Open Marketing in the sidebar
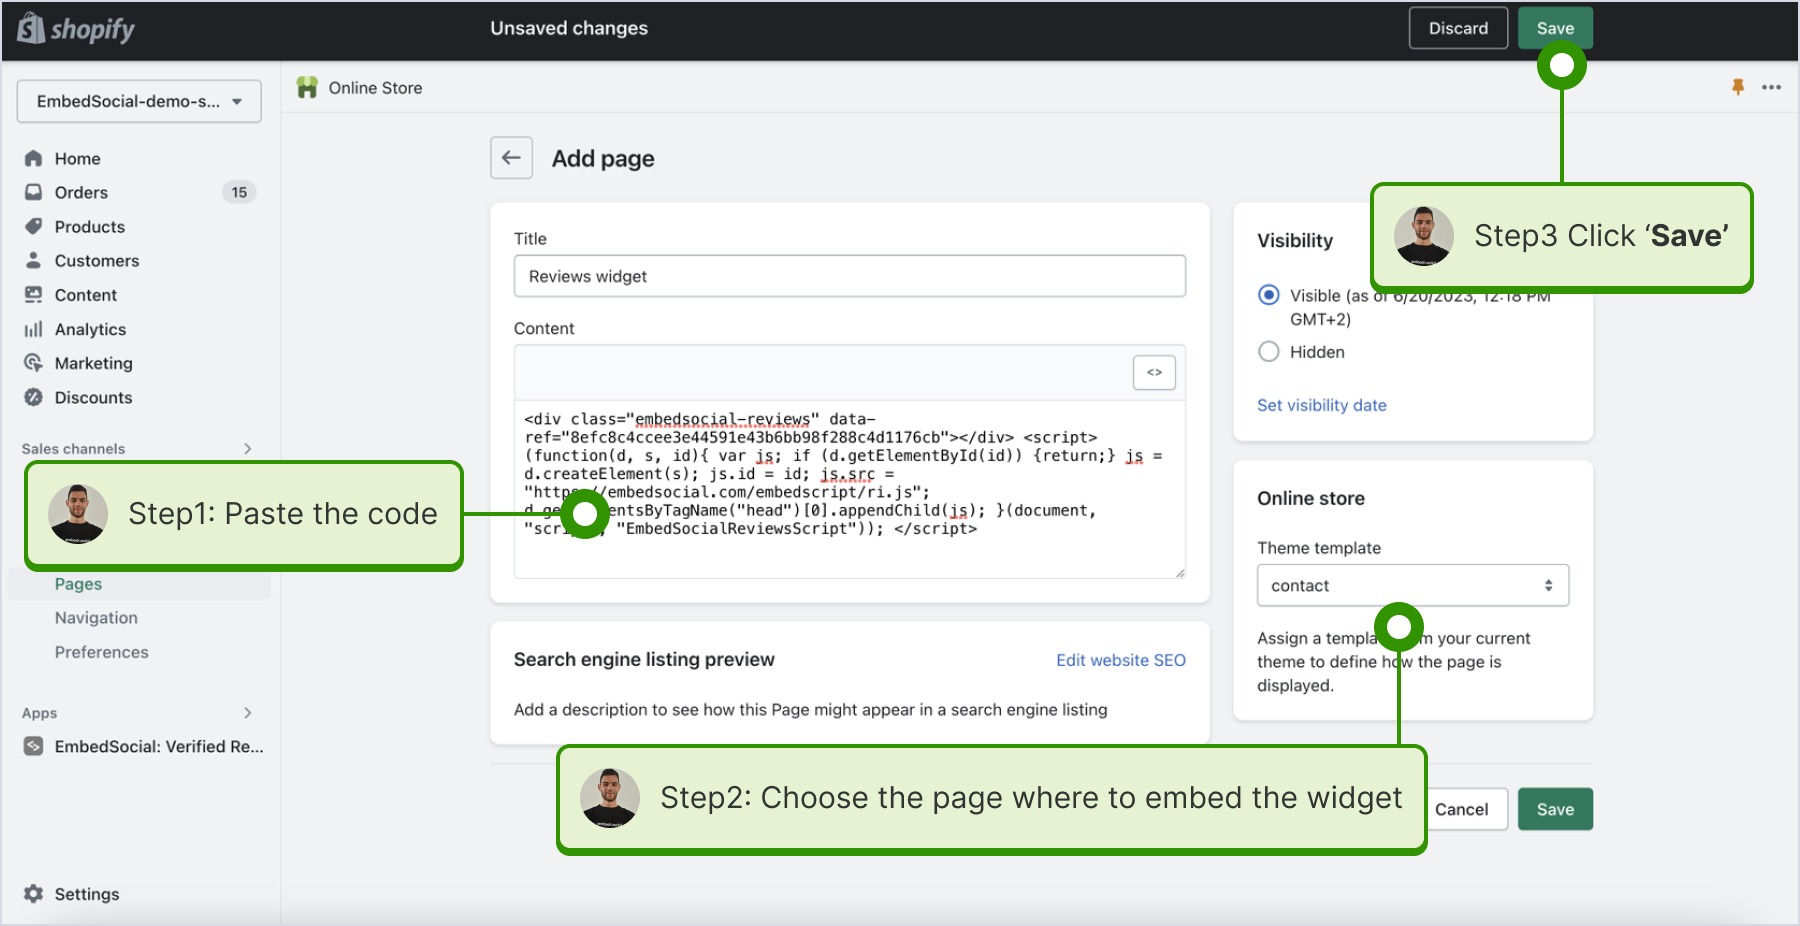 point(94,363)
